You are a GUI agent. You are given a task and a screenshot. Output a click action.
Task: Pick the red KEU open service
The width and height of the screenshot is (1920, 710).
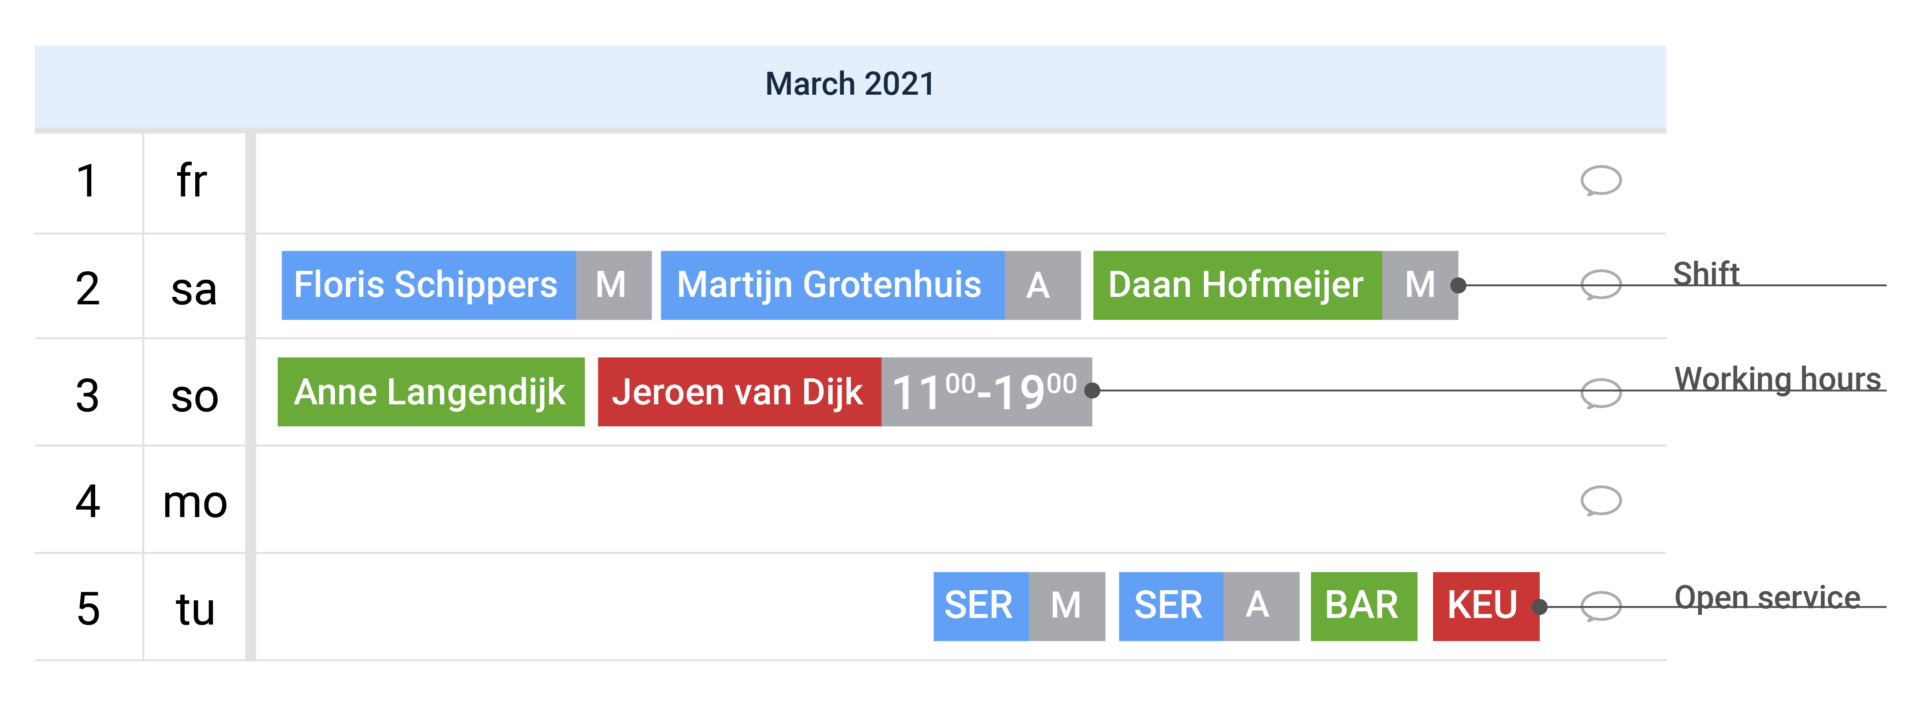pos(1485,606)
